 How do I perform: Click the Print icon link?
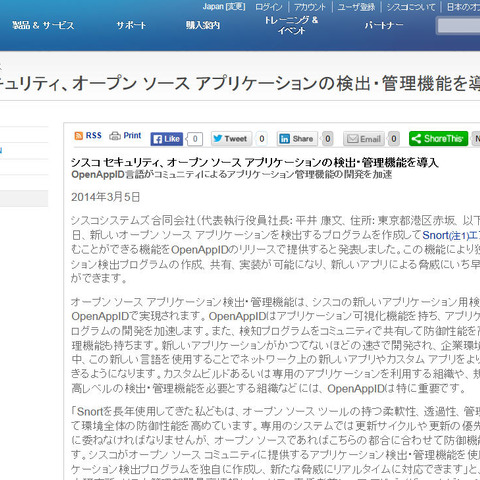(x=125, y=136)
